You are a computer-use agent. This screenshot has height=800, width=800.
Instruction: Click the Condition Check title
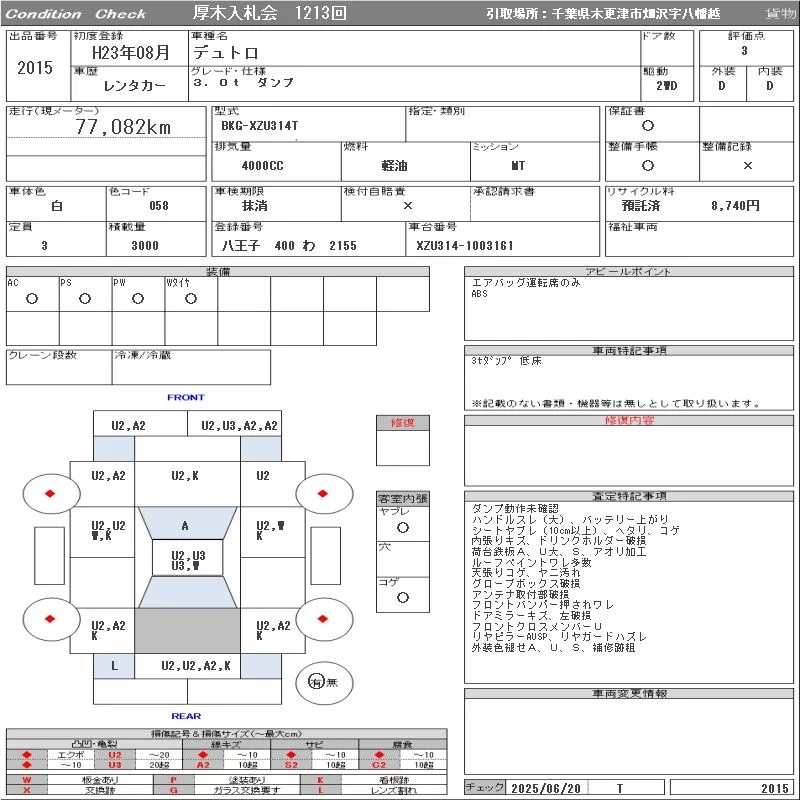[76, 14]
